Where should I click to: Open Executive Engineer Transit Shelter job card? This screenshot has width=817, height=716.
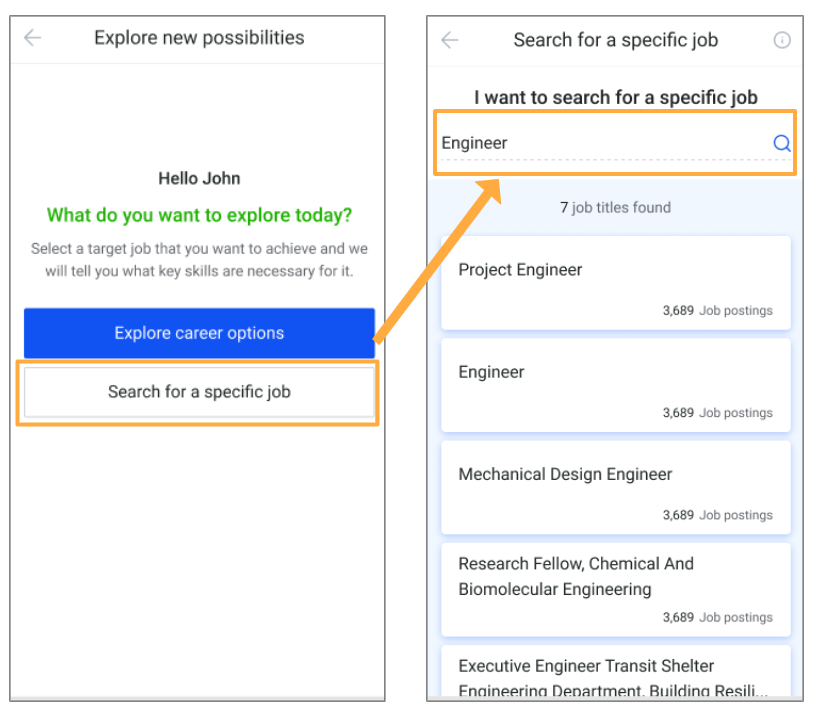click(615, 671)
